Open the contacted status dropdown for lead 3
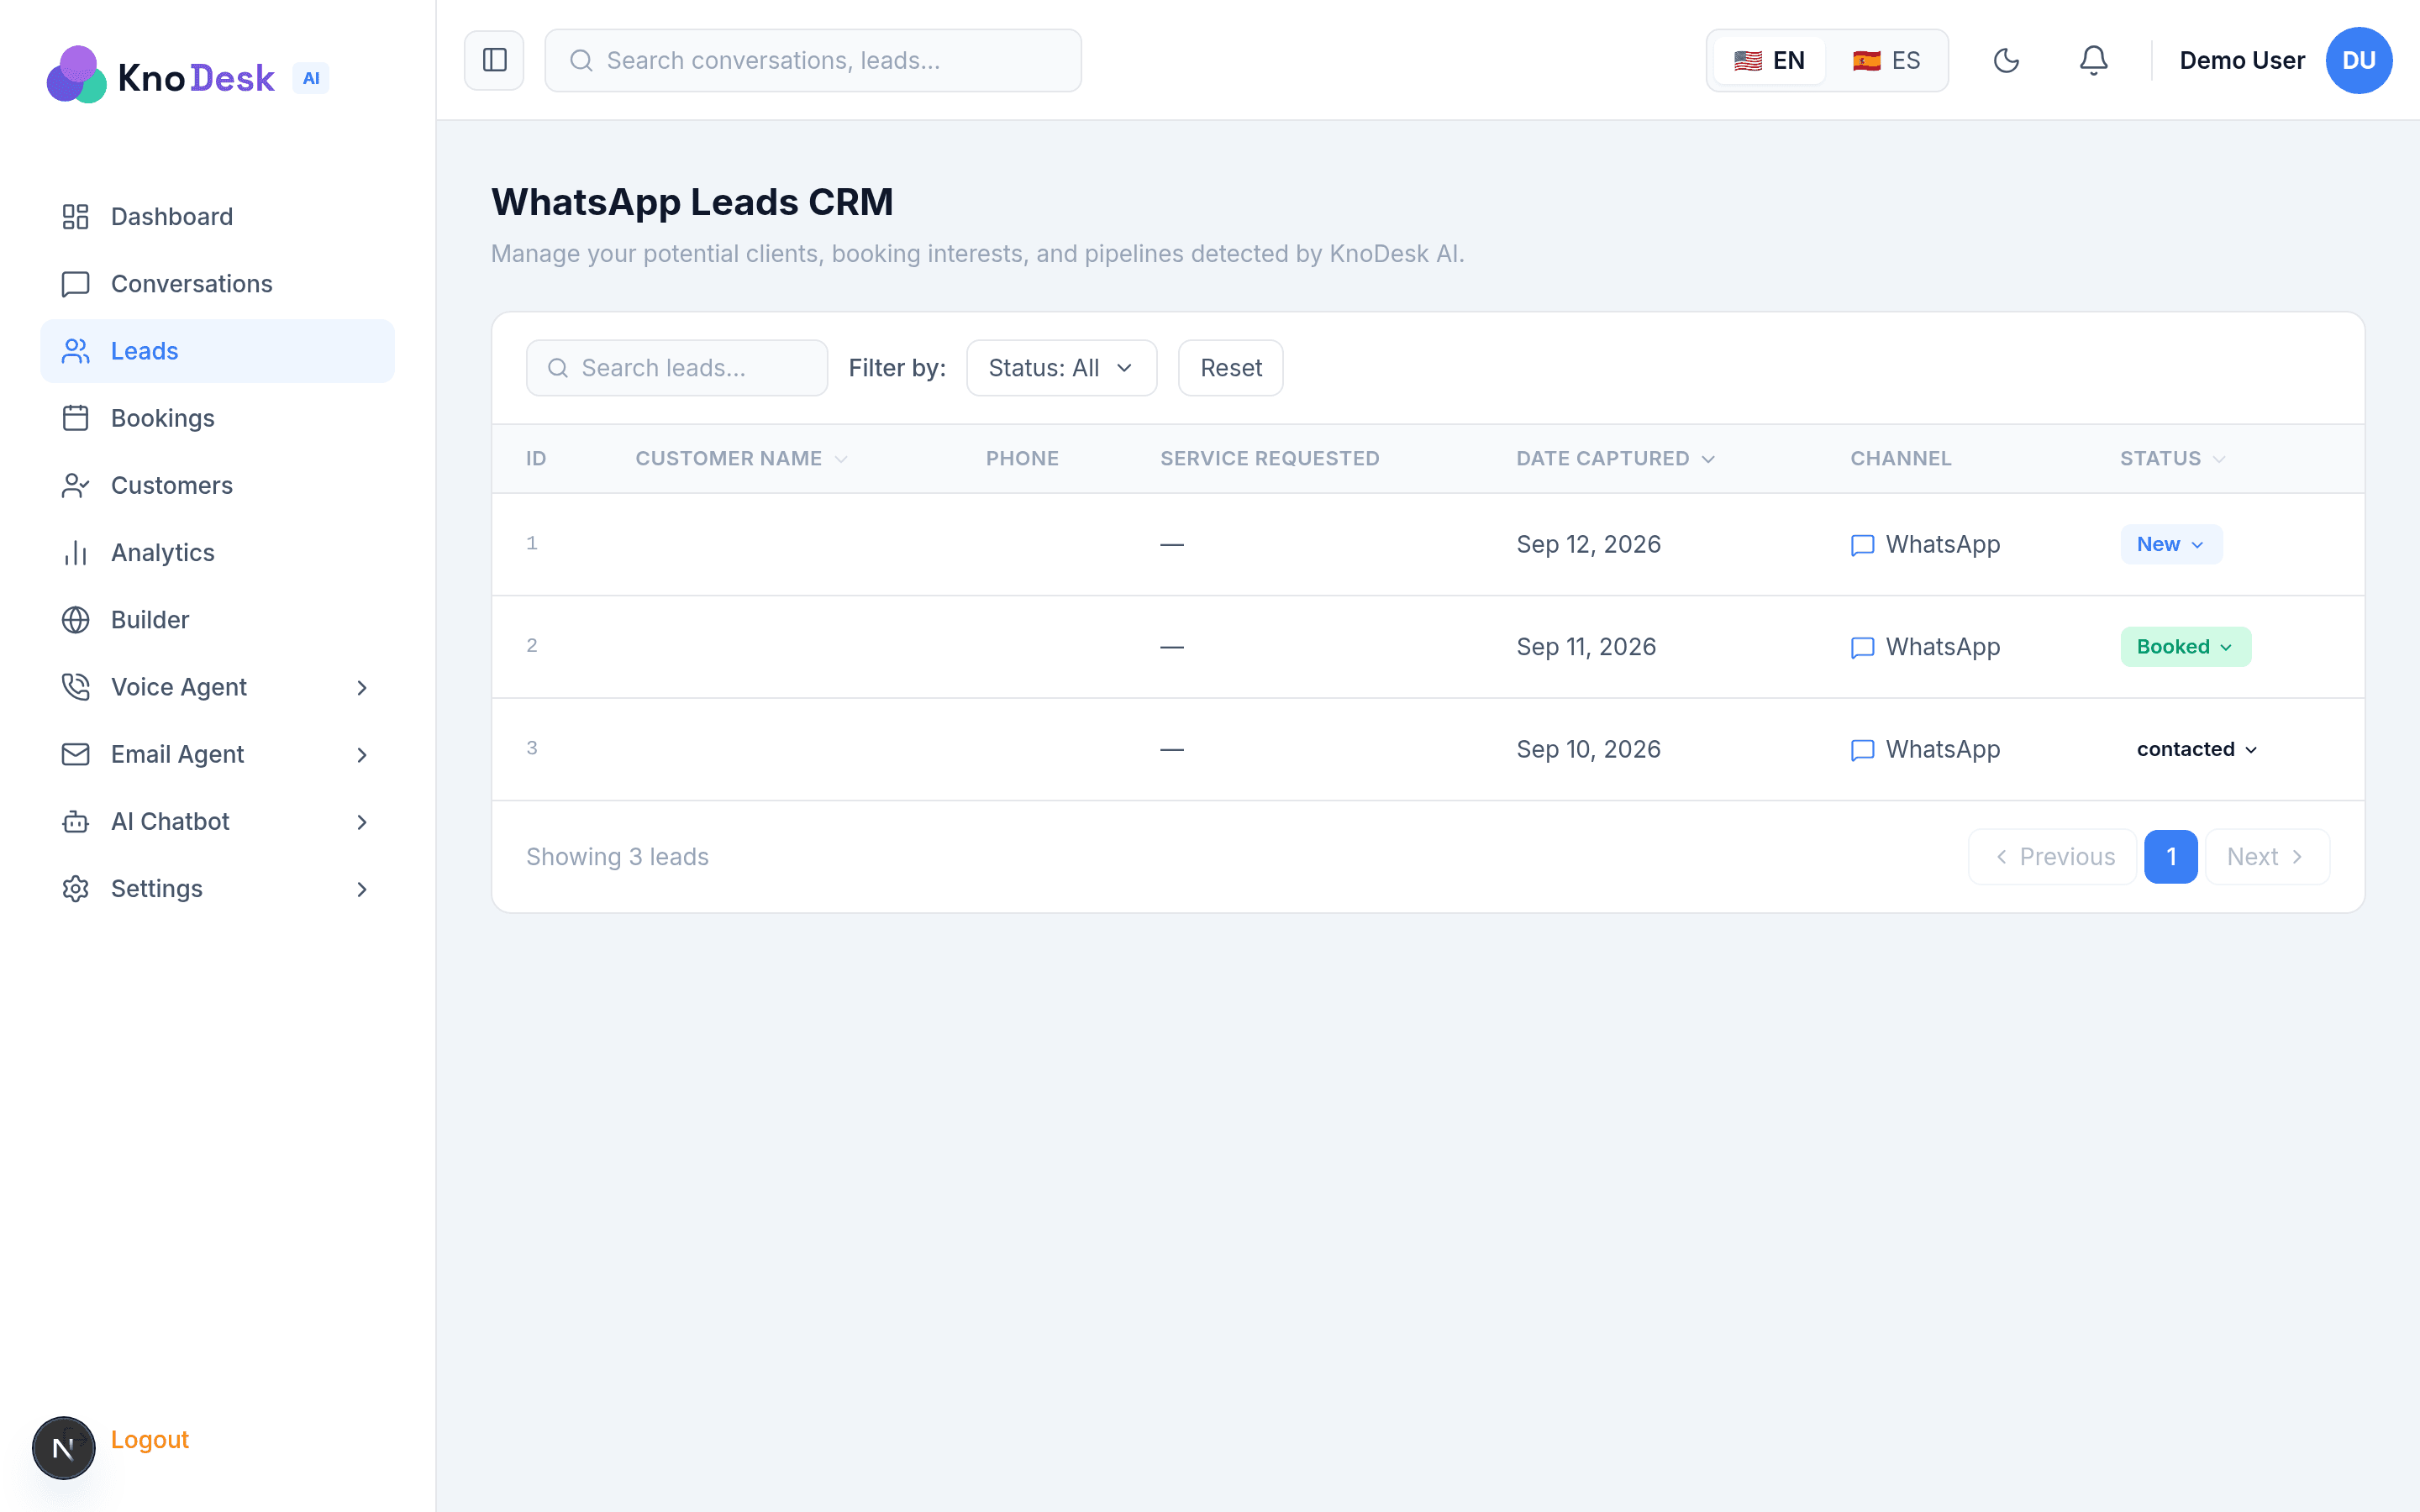This screenshot has width=2420, height=1512. [x=2197, y=749]
